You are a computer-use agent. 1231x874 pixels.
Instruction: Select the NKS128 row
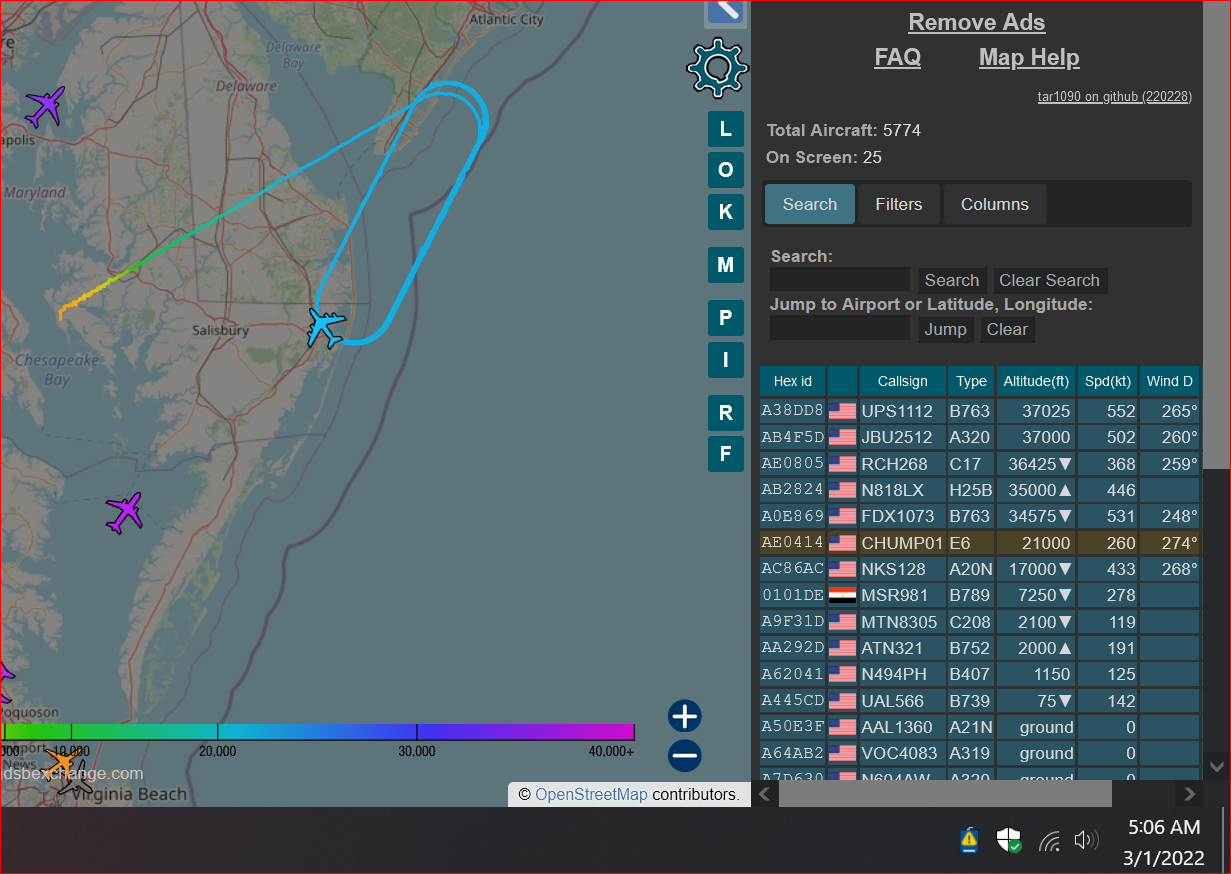coord(980,569)
